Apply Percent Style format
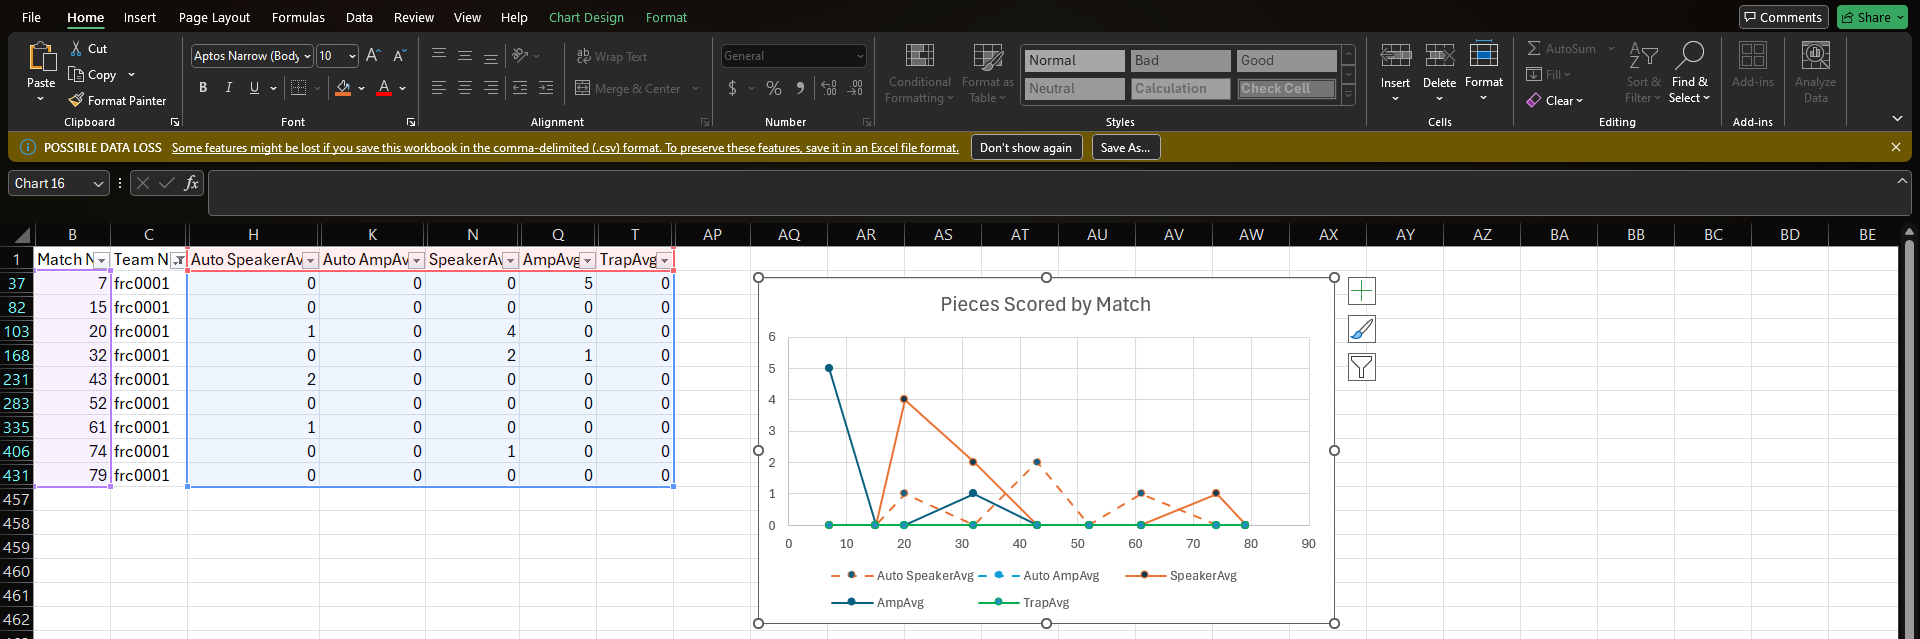 (x=774, y=88)
